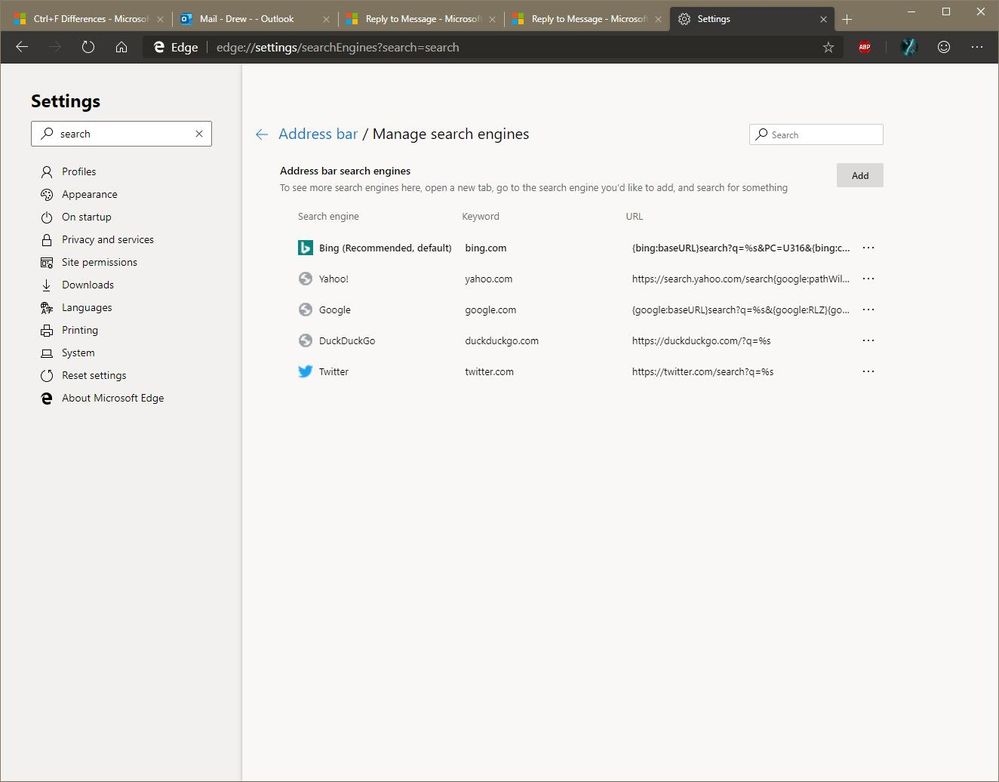999x782 pixels.
Task: Click the yahoo.com keyword text
Action: click(488, 279)
